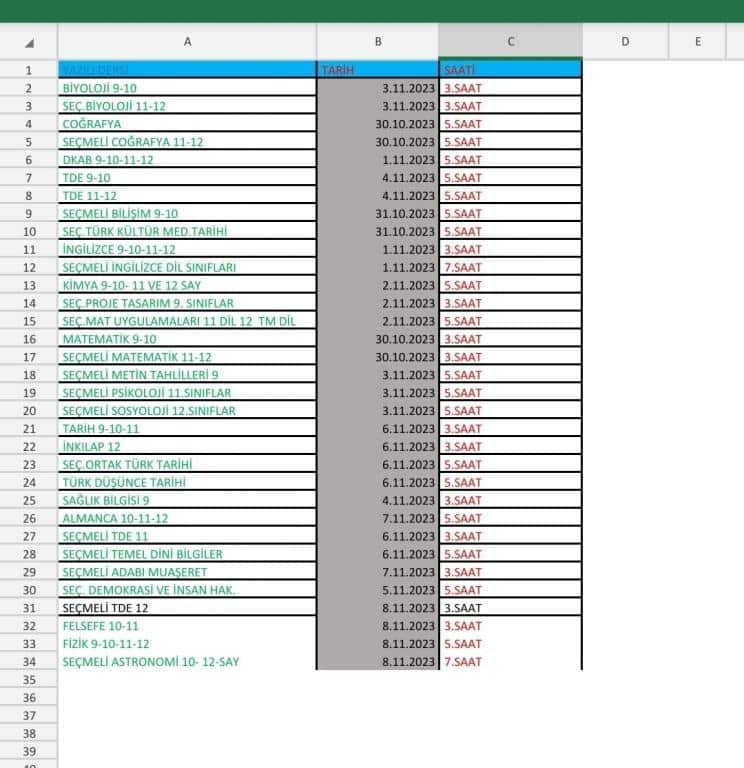The width and height of the screenshot is (744, 768).
Task: Select column E header
Action: 698,42
